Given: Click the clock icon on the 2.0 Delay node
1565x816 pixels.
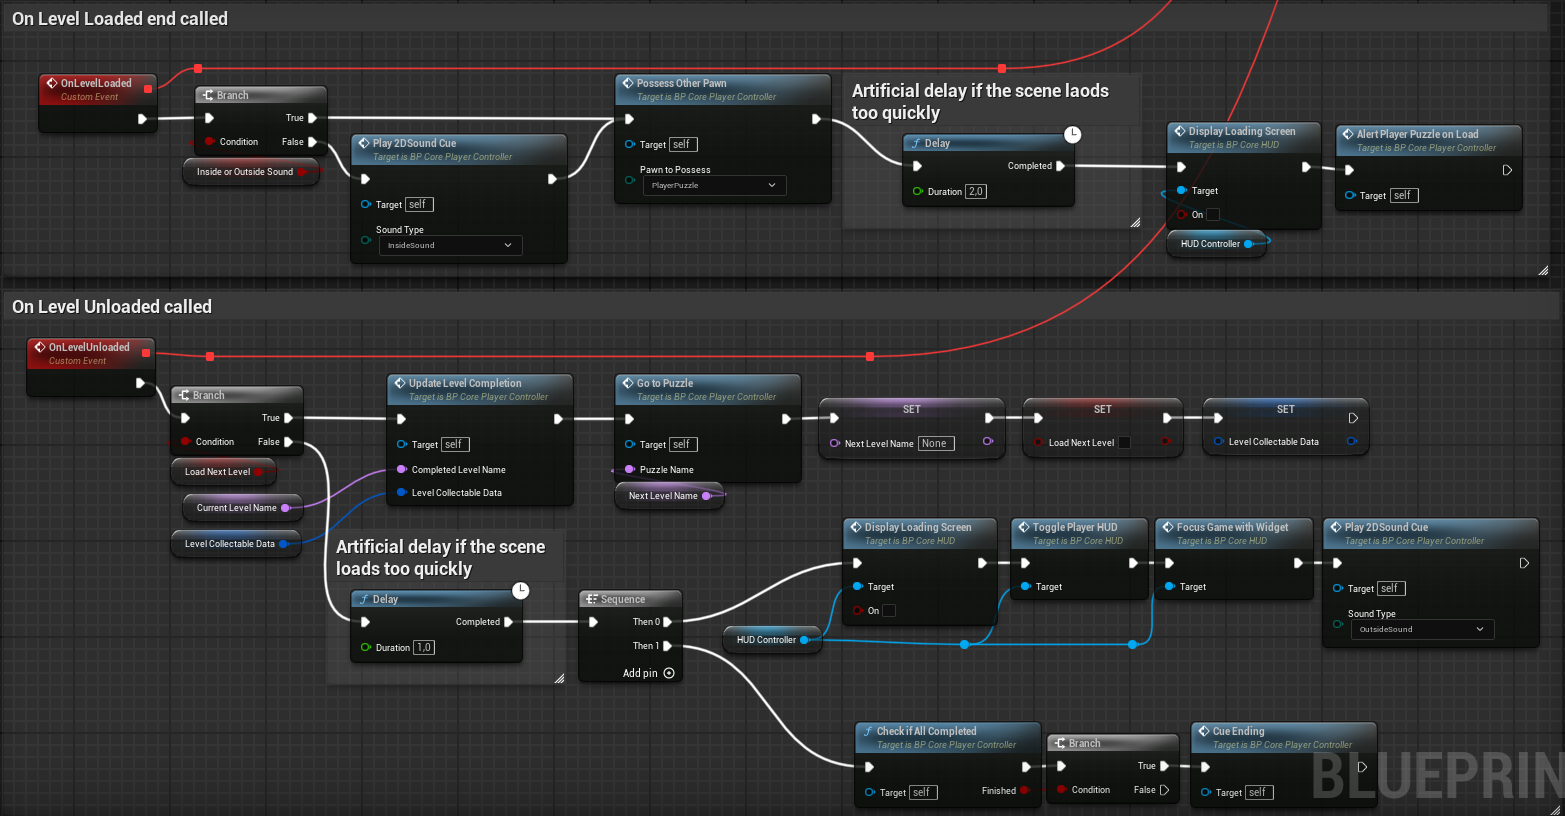Looking at the screenshot, I should pos(1072,134).
